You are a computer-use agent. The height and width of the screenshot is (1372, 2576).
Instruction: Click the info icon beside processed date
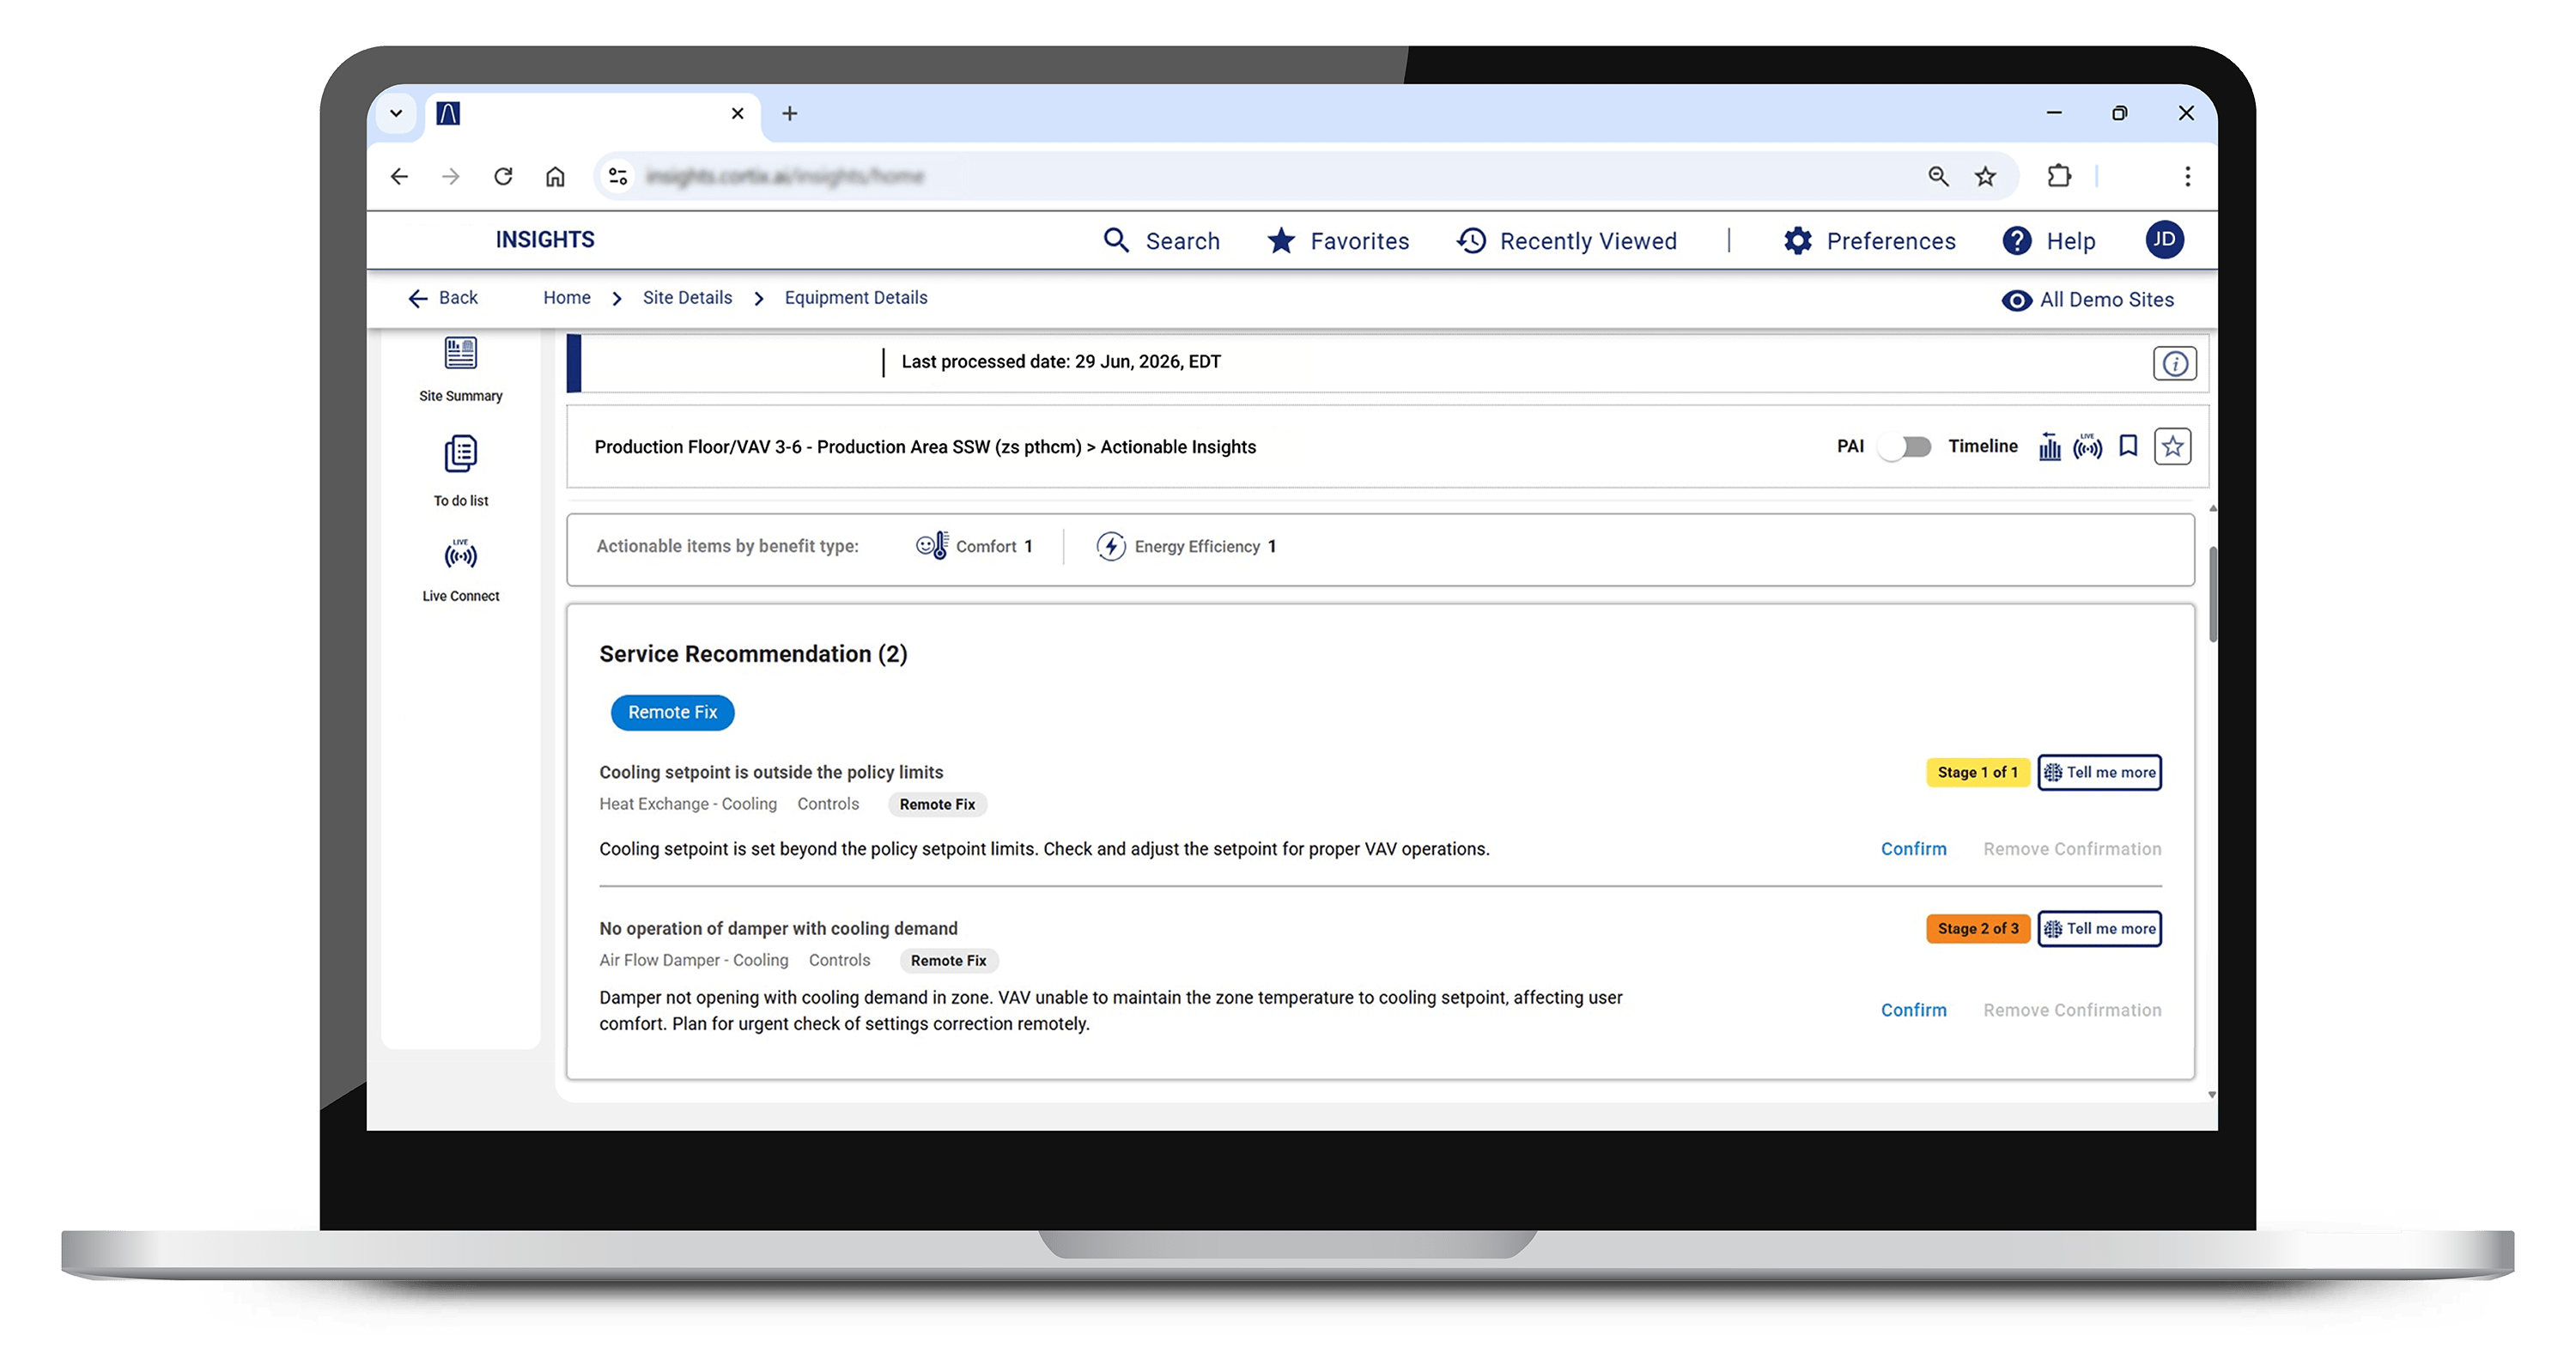[2174, 363]
